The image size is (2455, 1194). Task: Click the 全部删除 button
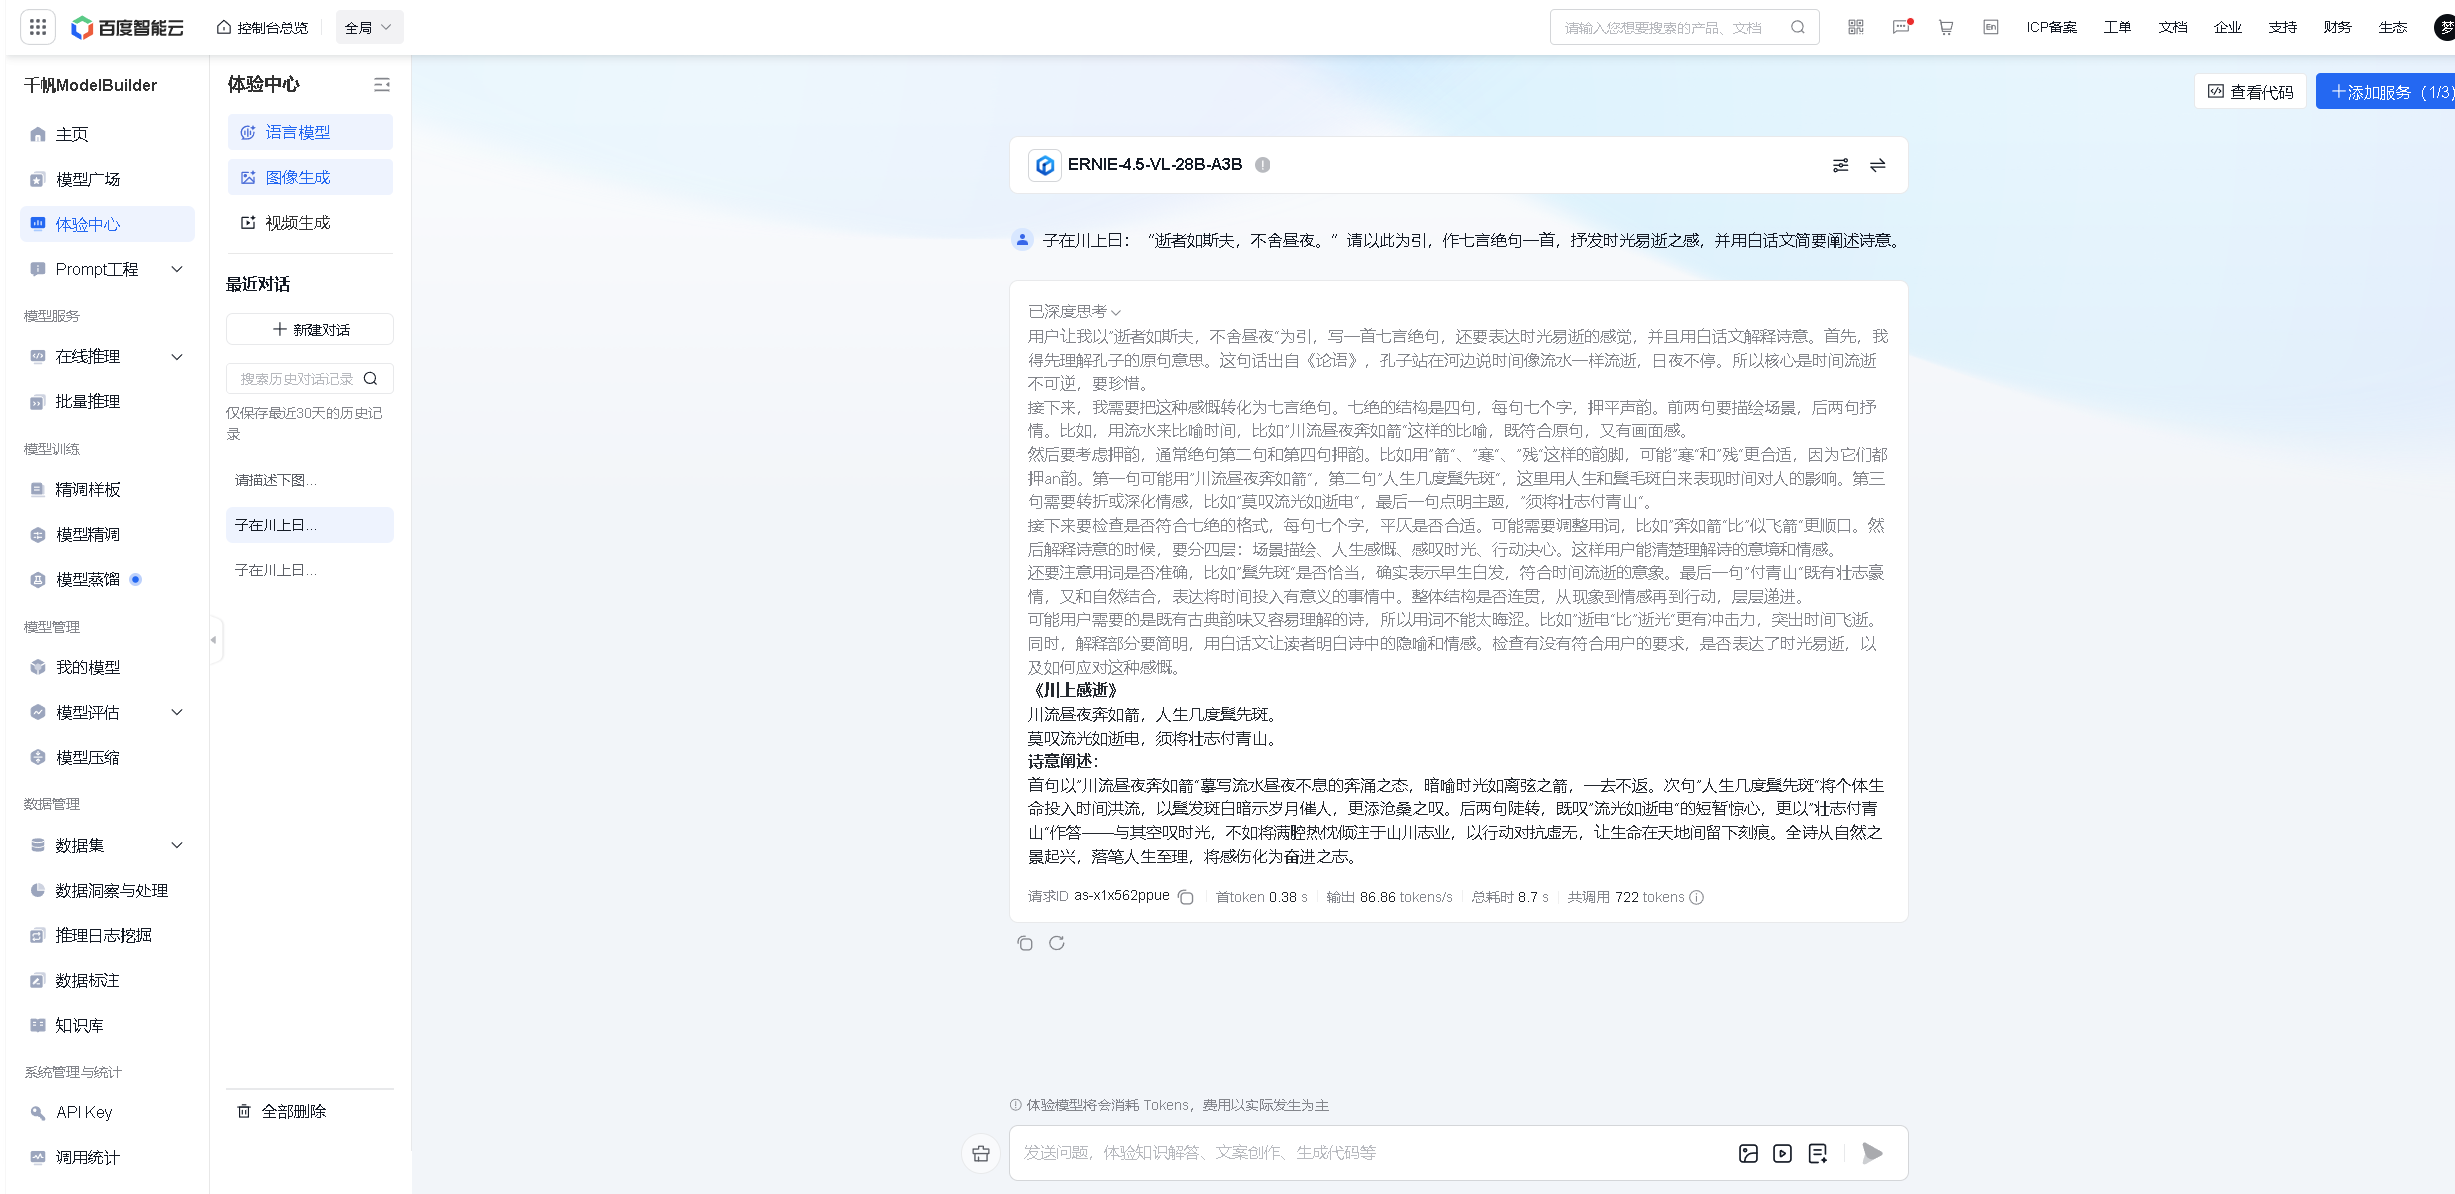[282, 1111]
